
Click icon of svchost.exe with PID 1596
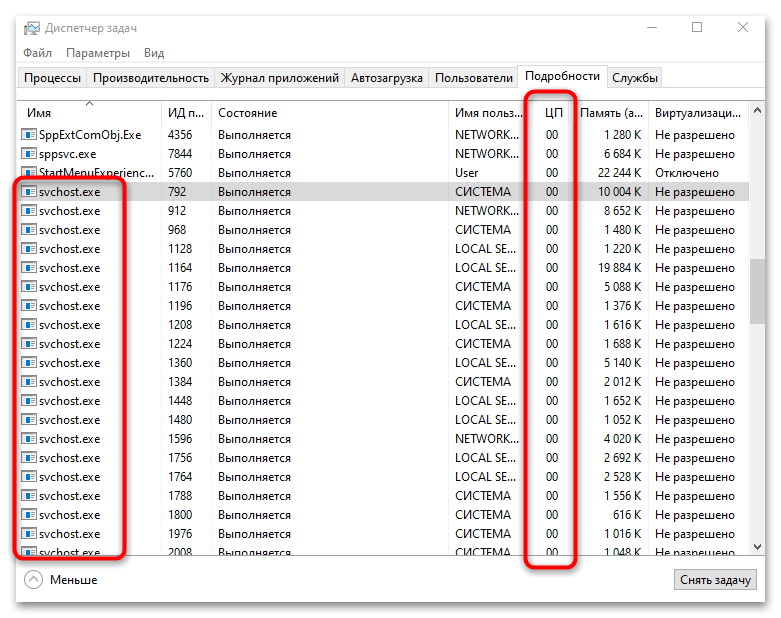tap(29, 439)
